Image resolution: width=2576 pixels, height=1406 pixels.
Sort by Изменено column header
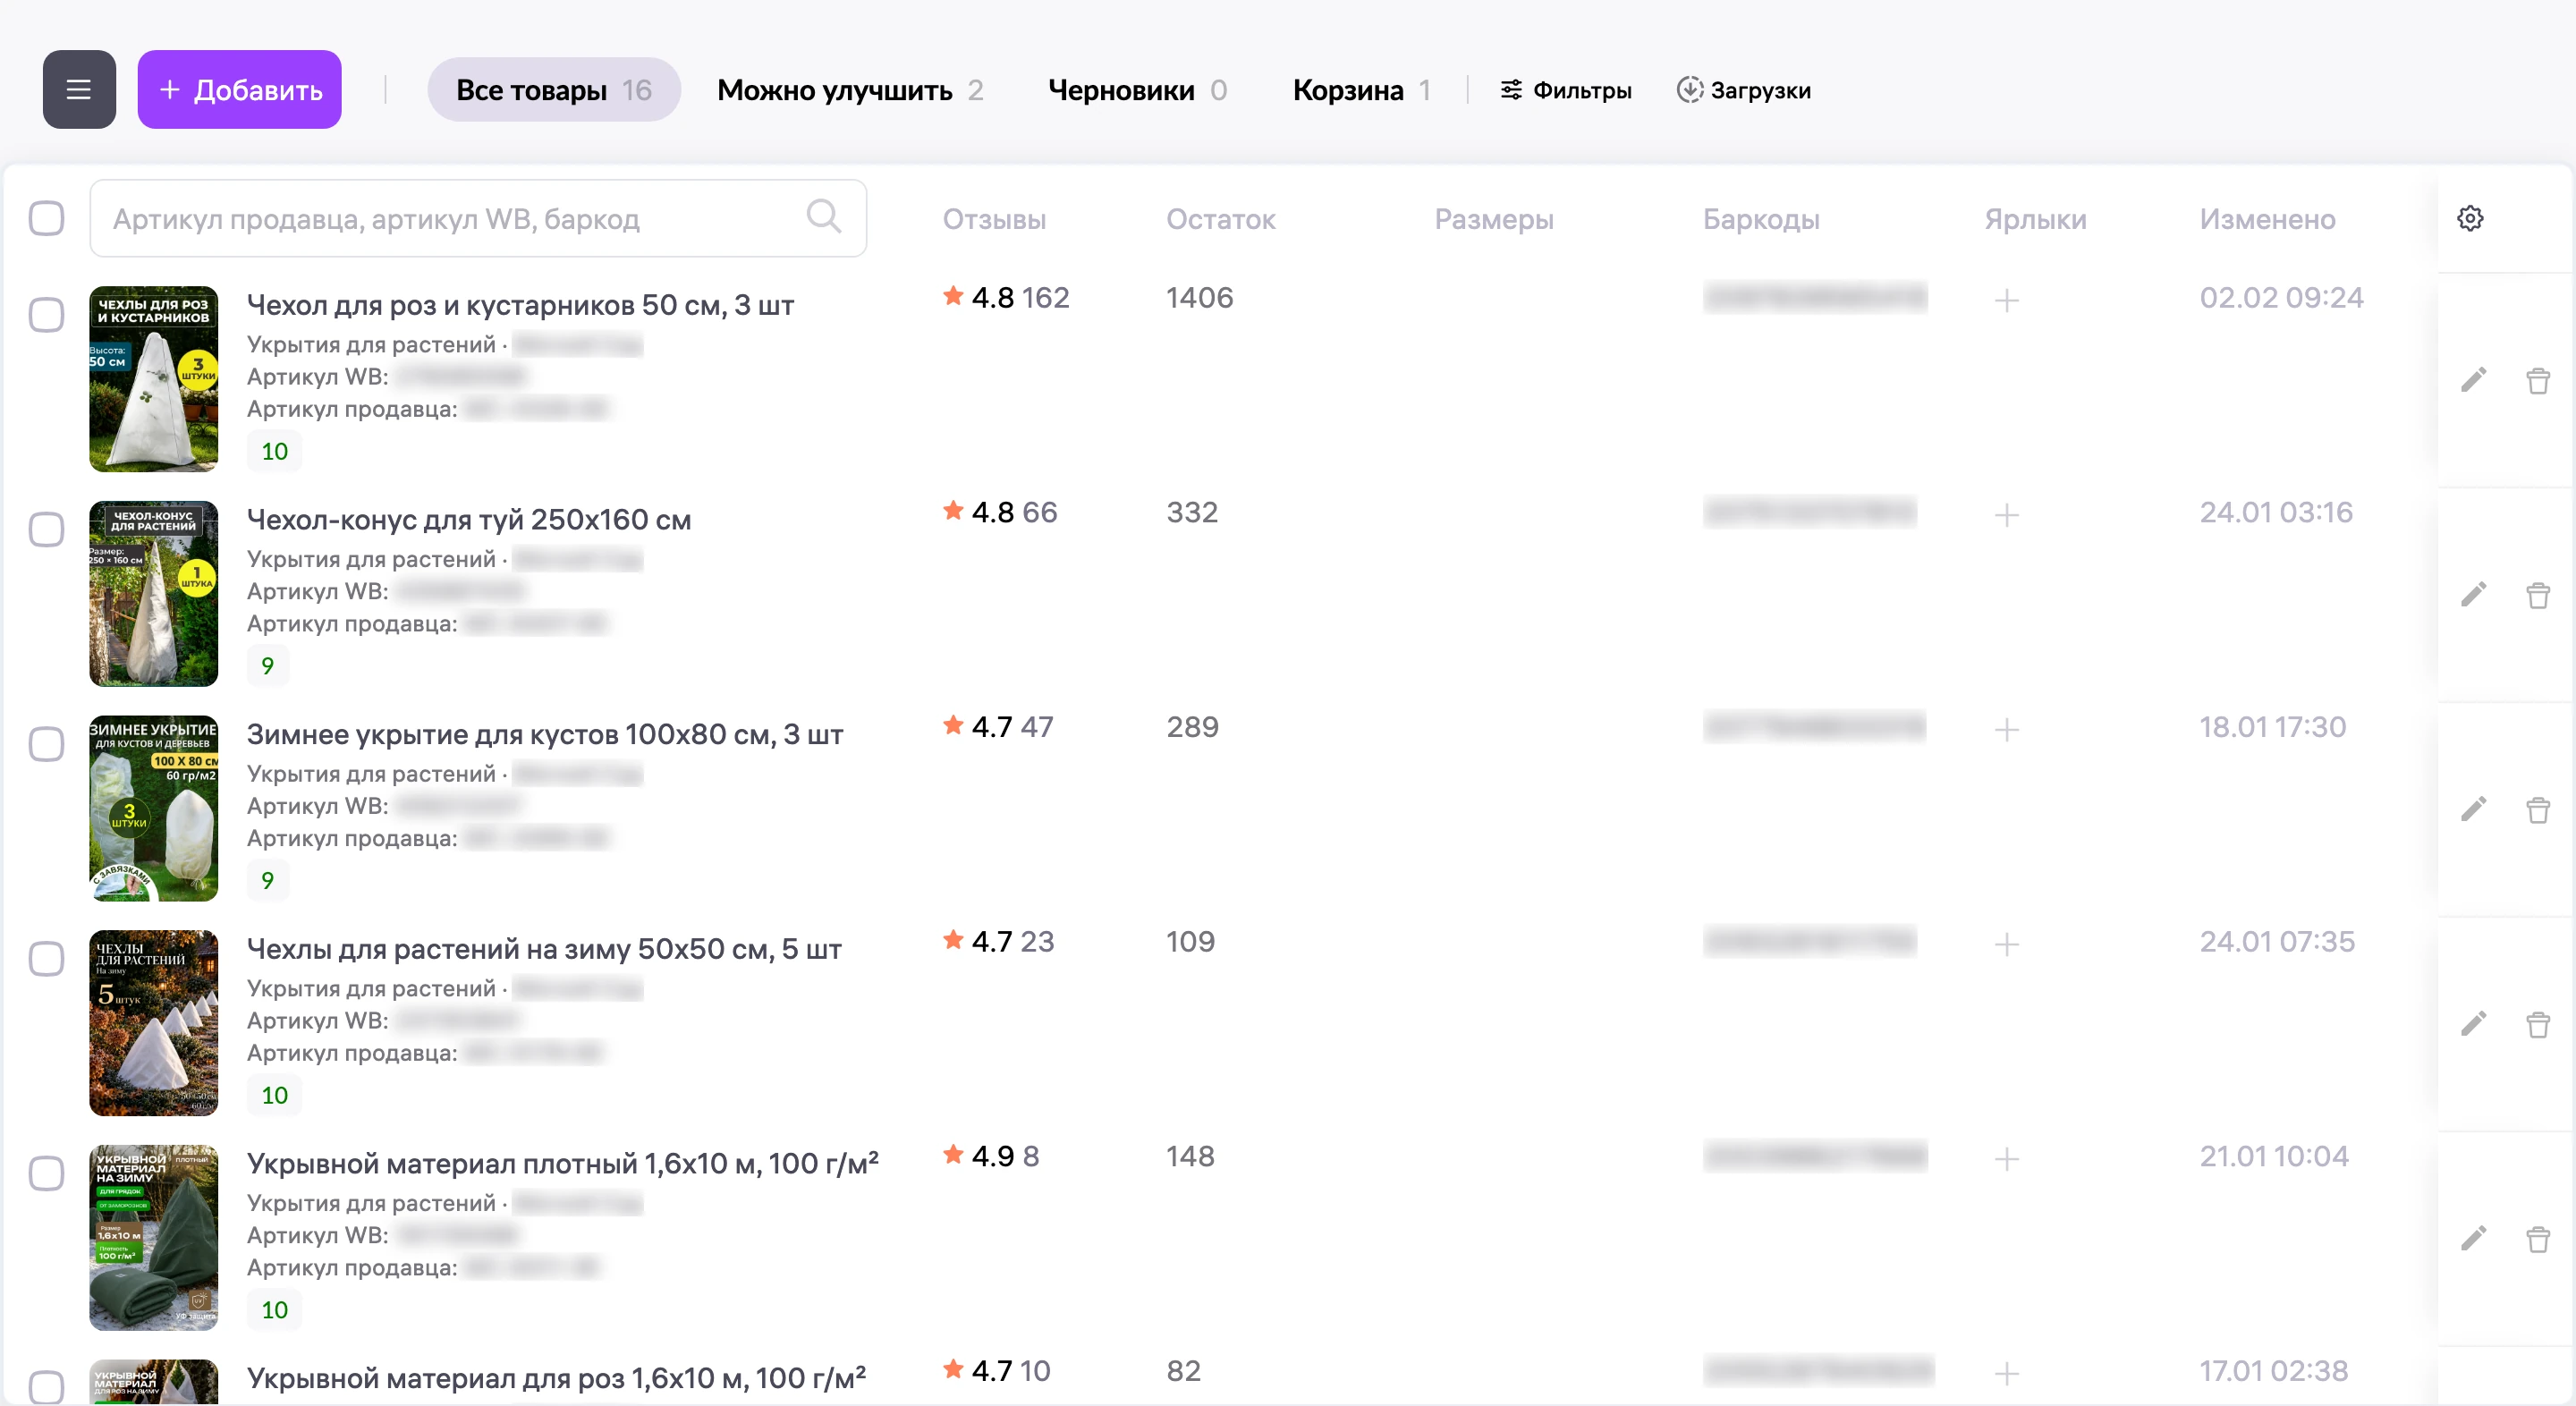(2267, 219)
